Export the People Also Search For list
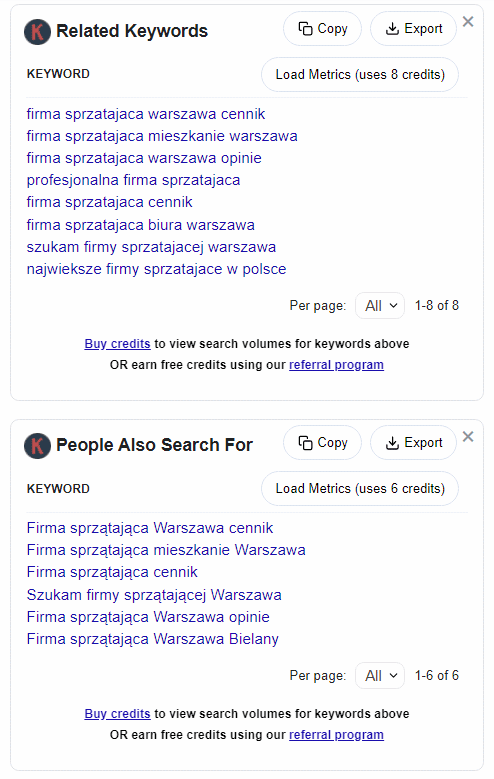 coord(413,443)
